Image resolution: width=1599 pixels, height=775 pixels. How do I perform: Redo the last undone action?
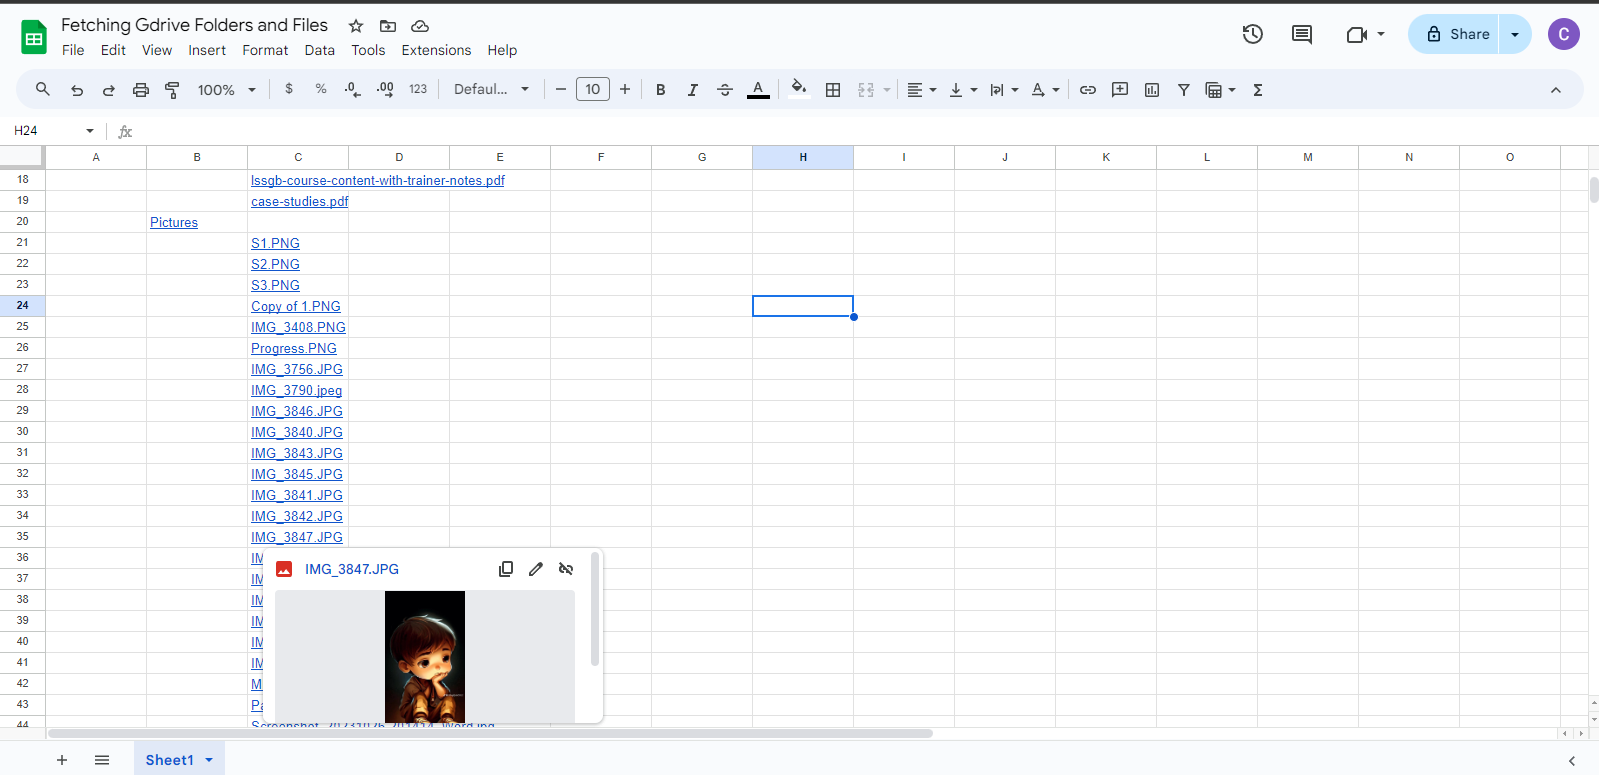click(x=109, y=90)
